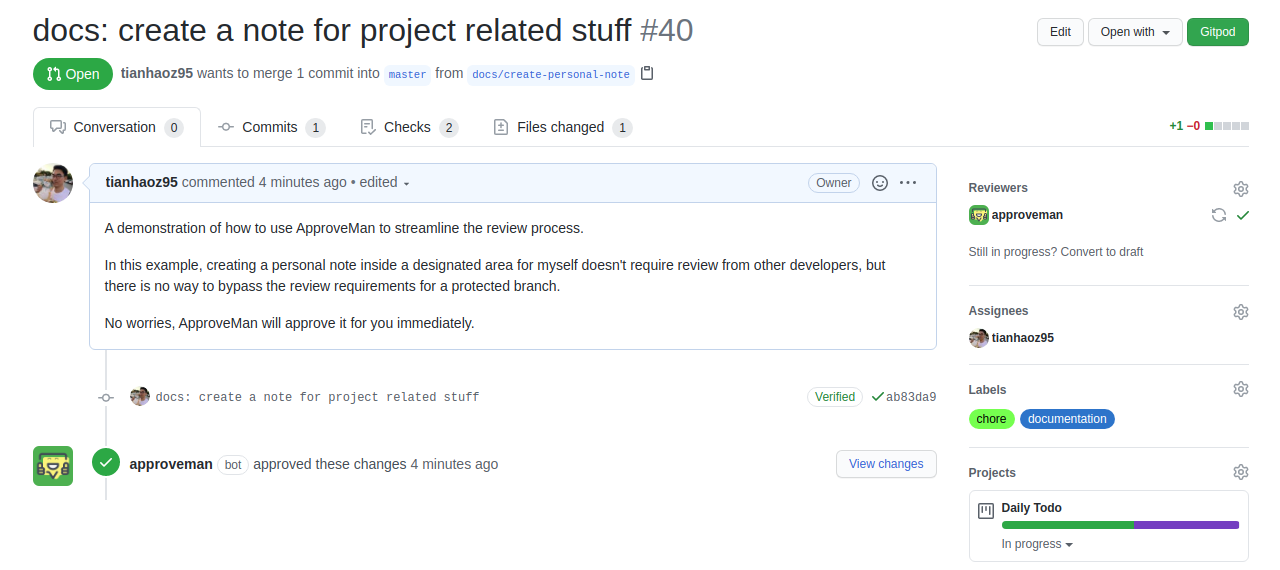
Task: Click the green Open status badge
Action: [x=73, y=74]
